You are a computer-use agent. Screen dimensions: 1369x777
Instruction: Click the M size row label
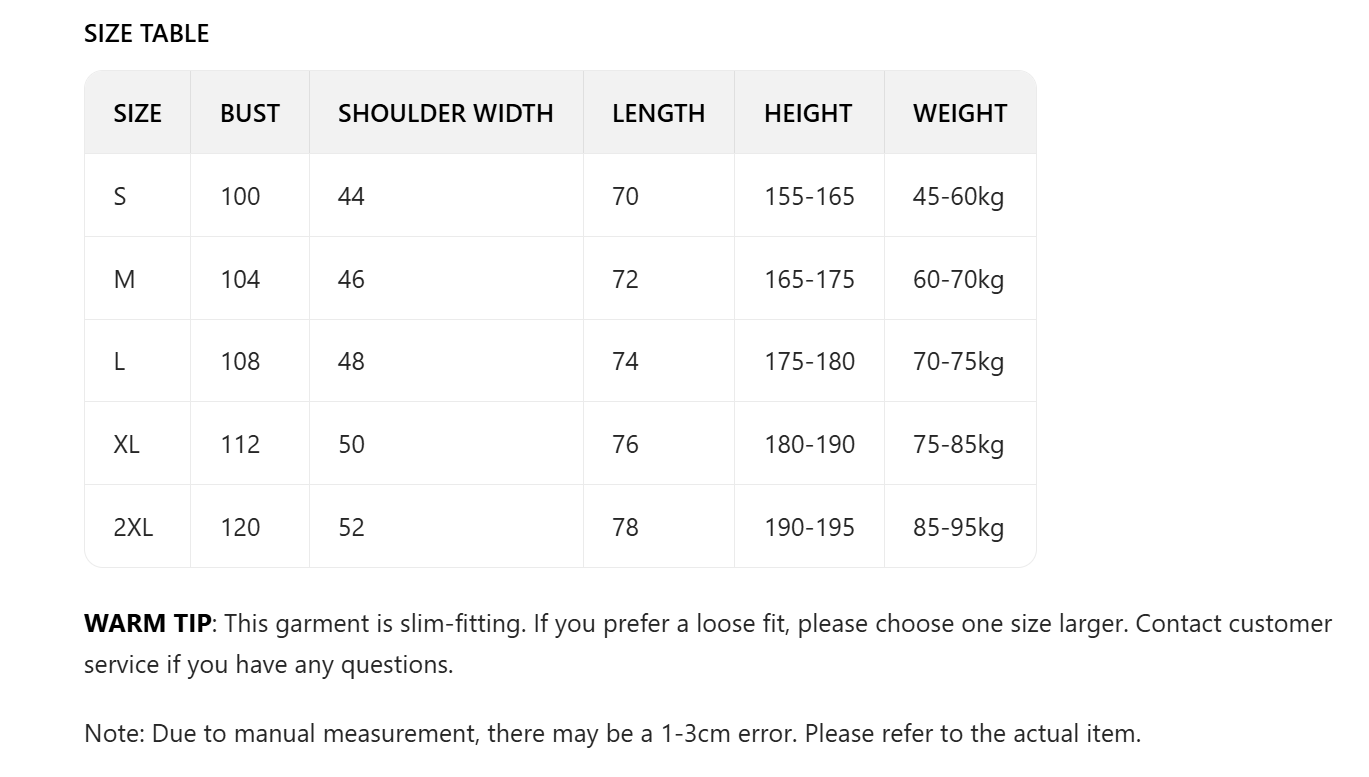click(x=124, y=279)
